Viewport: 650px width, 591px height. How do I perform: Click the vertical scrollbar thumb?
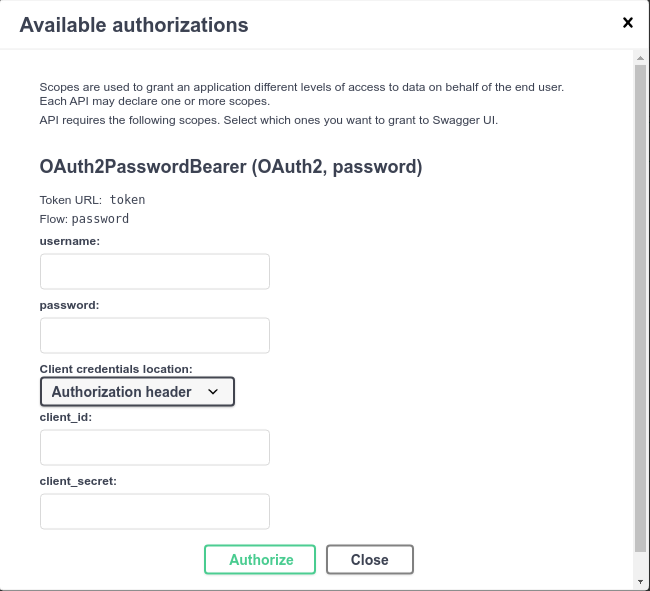click(x=640, y=310)
